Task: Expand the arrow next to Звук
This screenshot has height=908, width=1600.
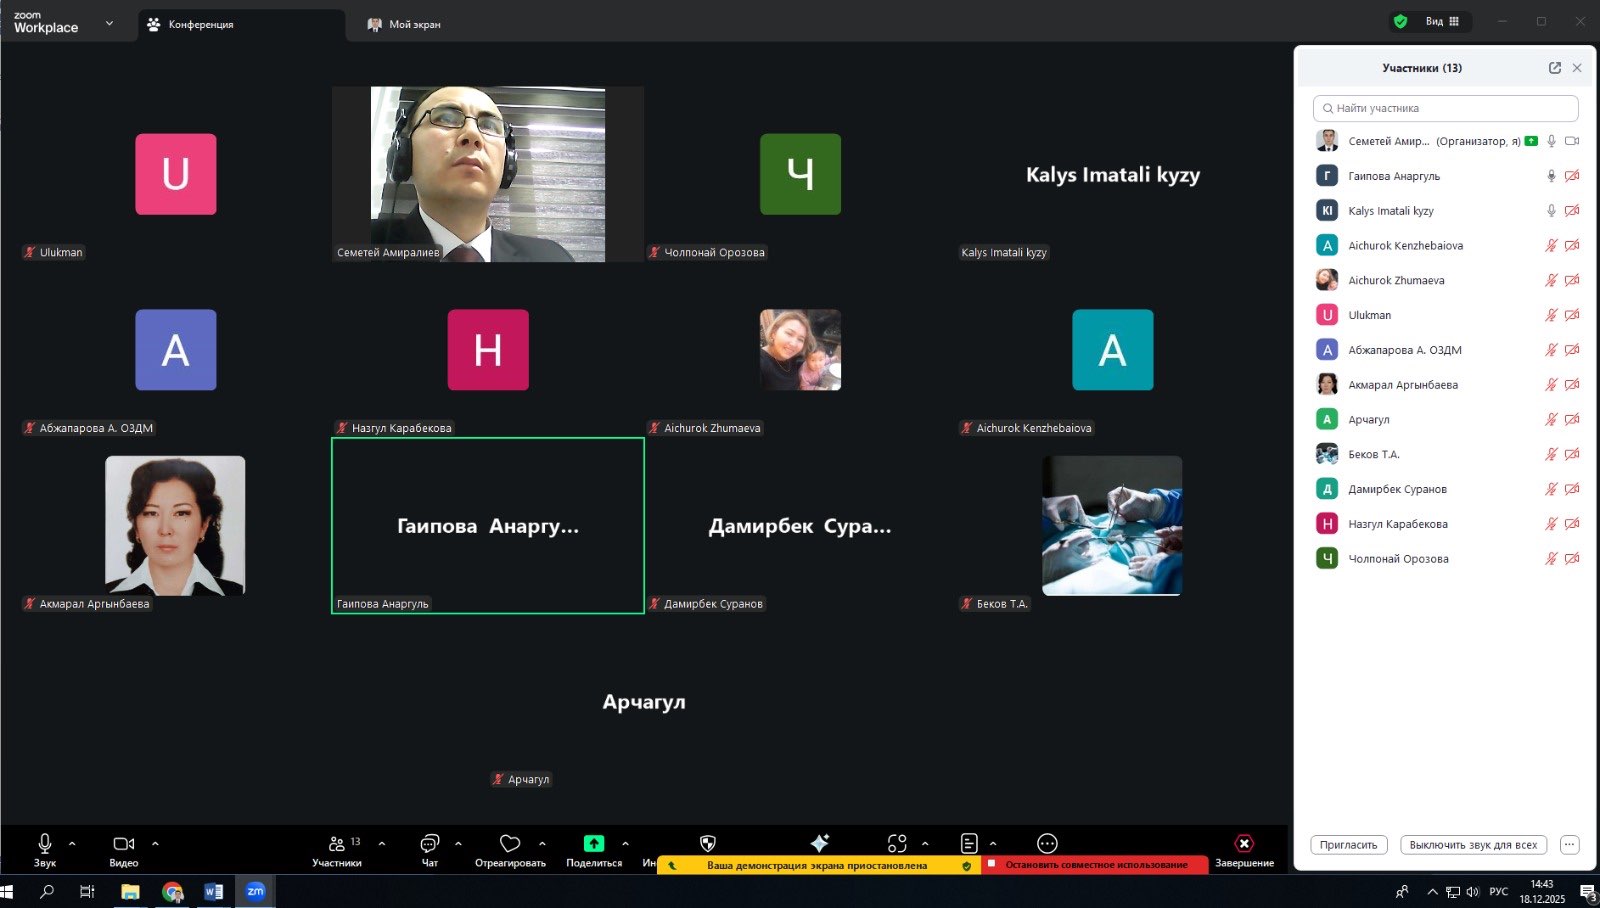Action: pyautogui.click(x=72, y=844)
